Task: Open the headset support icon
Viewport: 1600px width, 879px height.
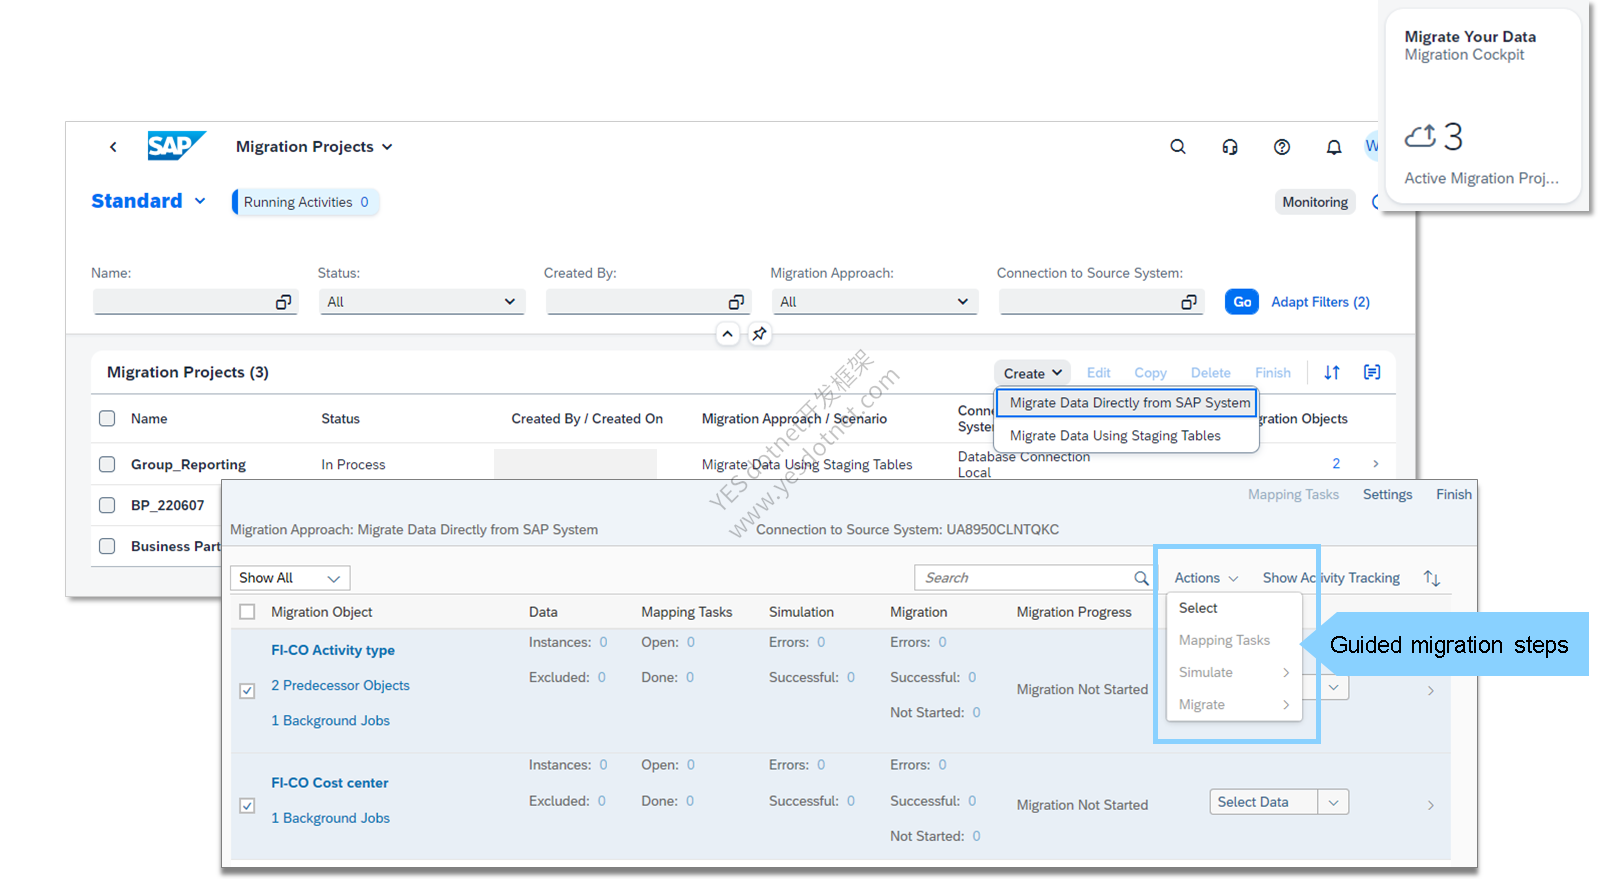Action: (x=1230, y=147)
